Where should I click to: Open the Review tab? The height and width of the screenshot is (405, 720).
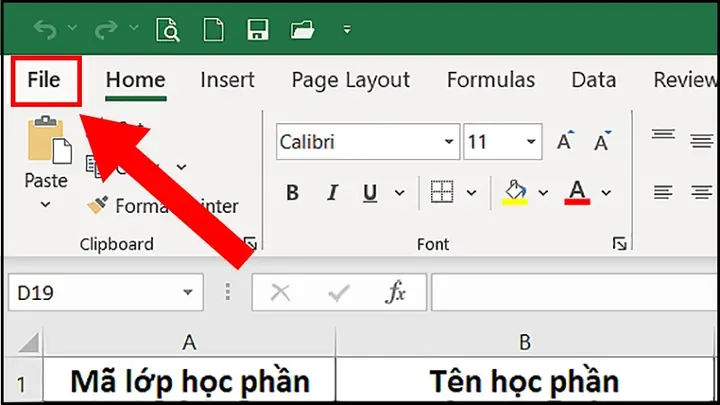coord(685,80)
